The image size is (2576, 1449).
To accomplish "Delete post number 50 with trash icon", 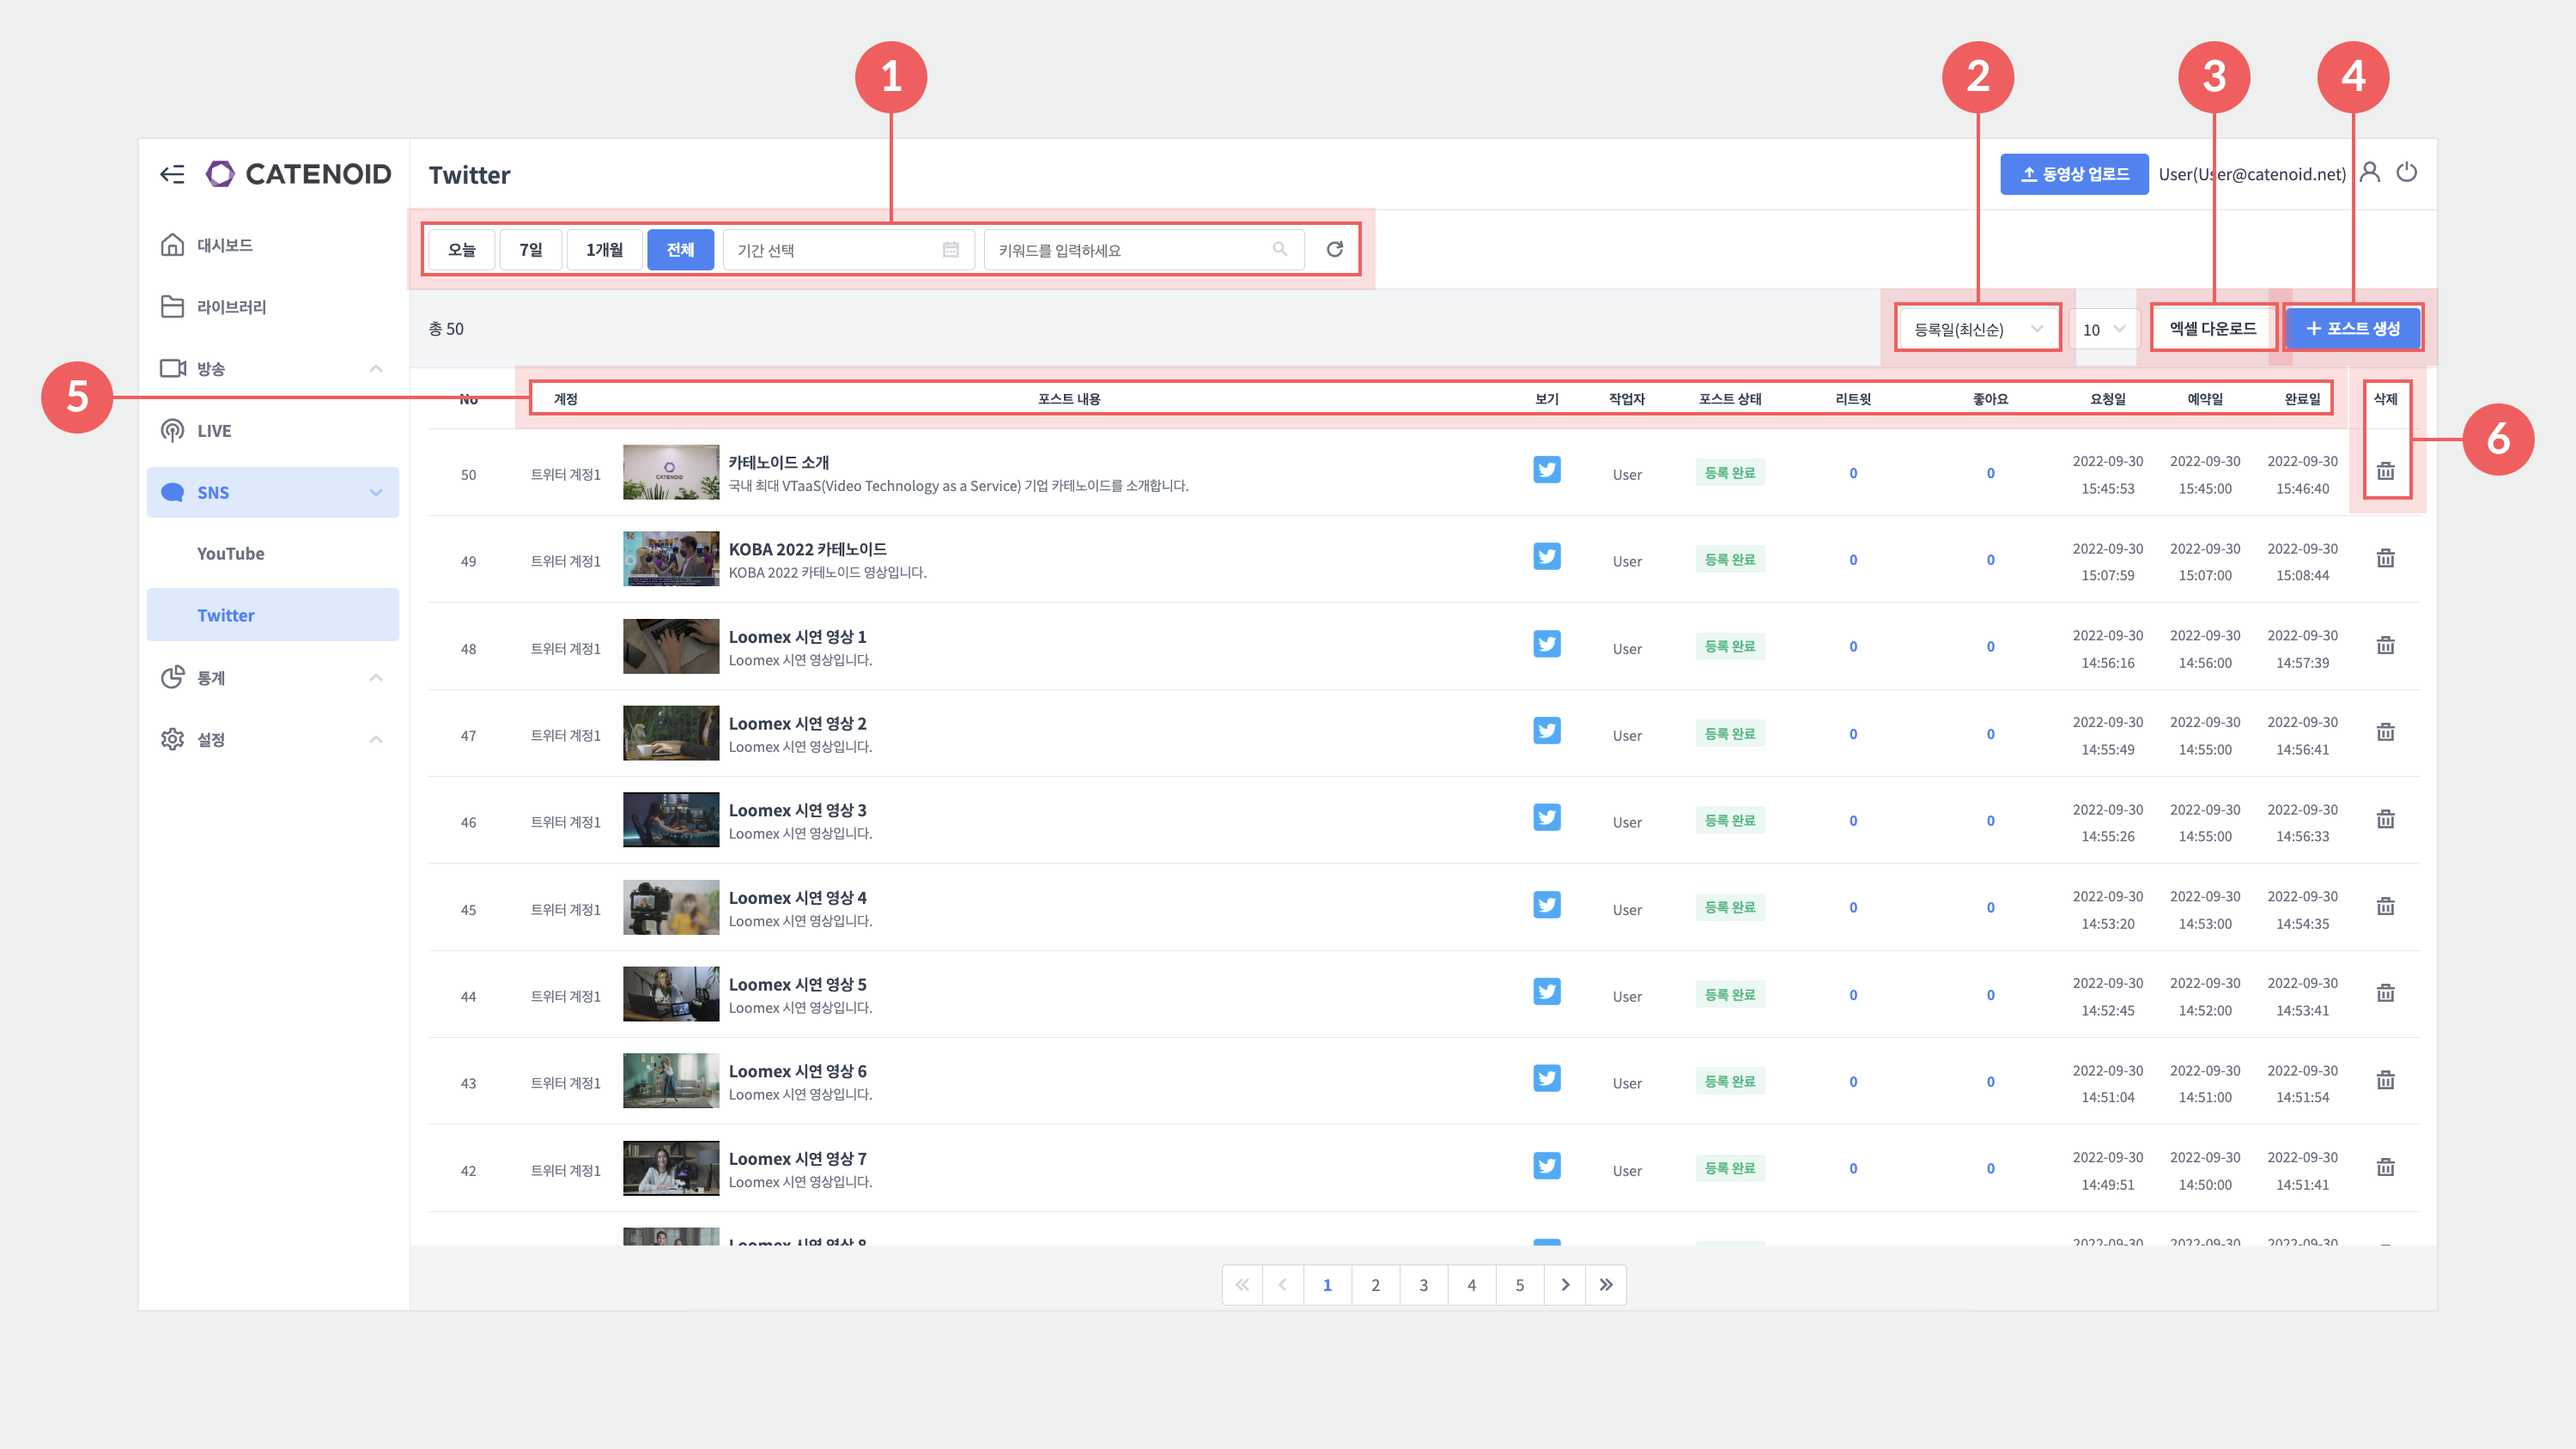I will click(x=2385, y=471).
